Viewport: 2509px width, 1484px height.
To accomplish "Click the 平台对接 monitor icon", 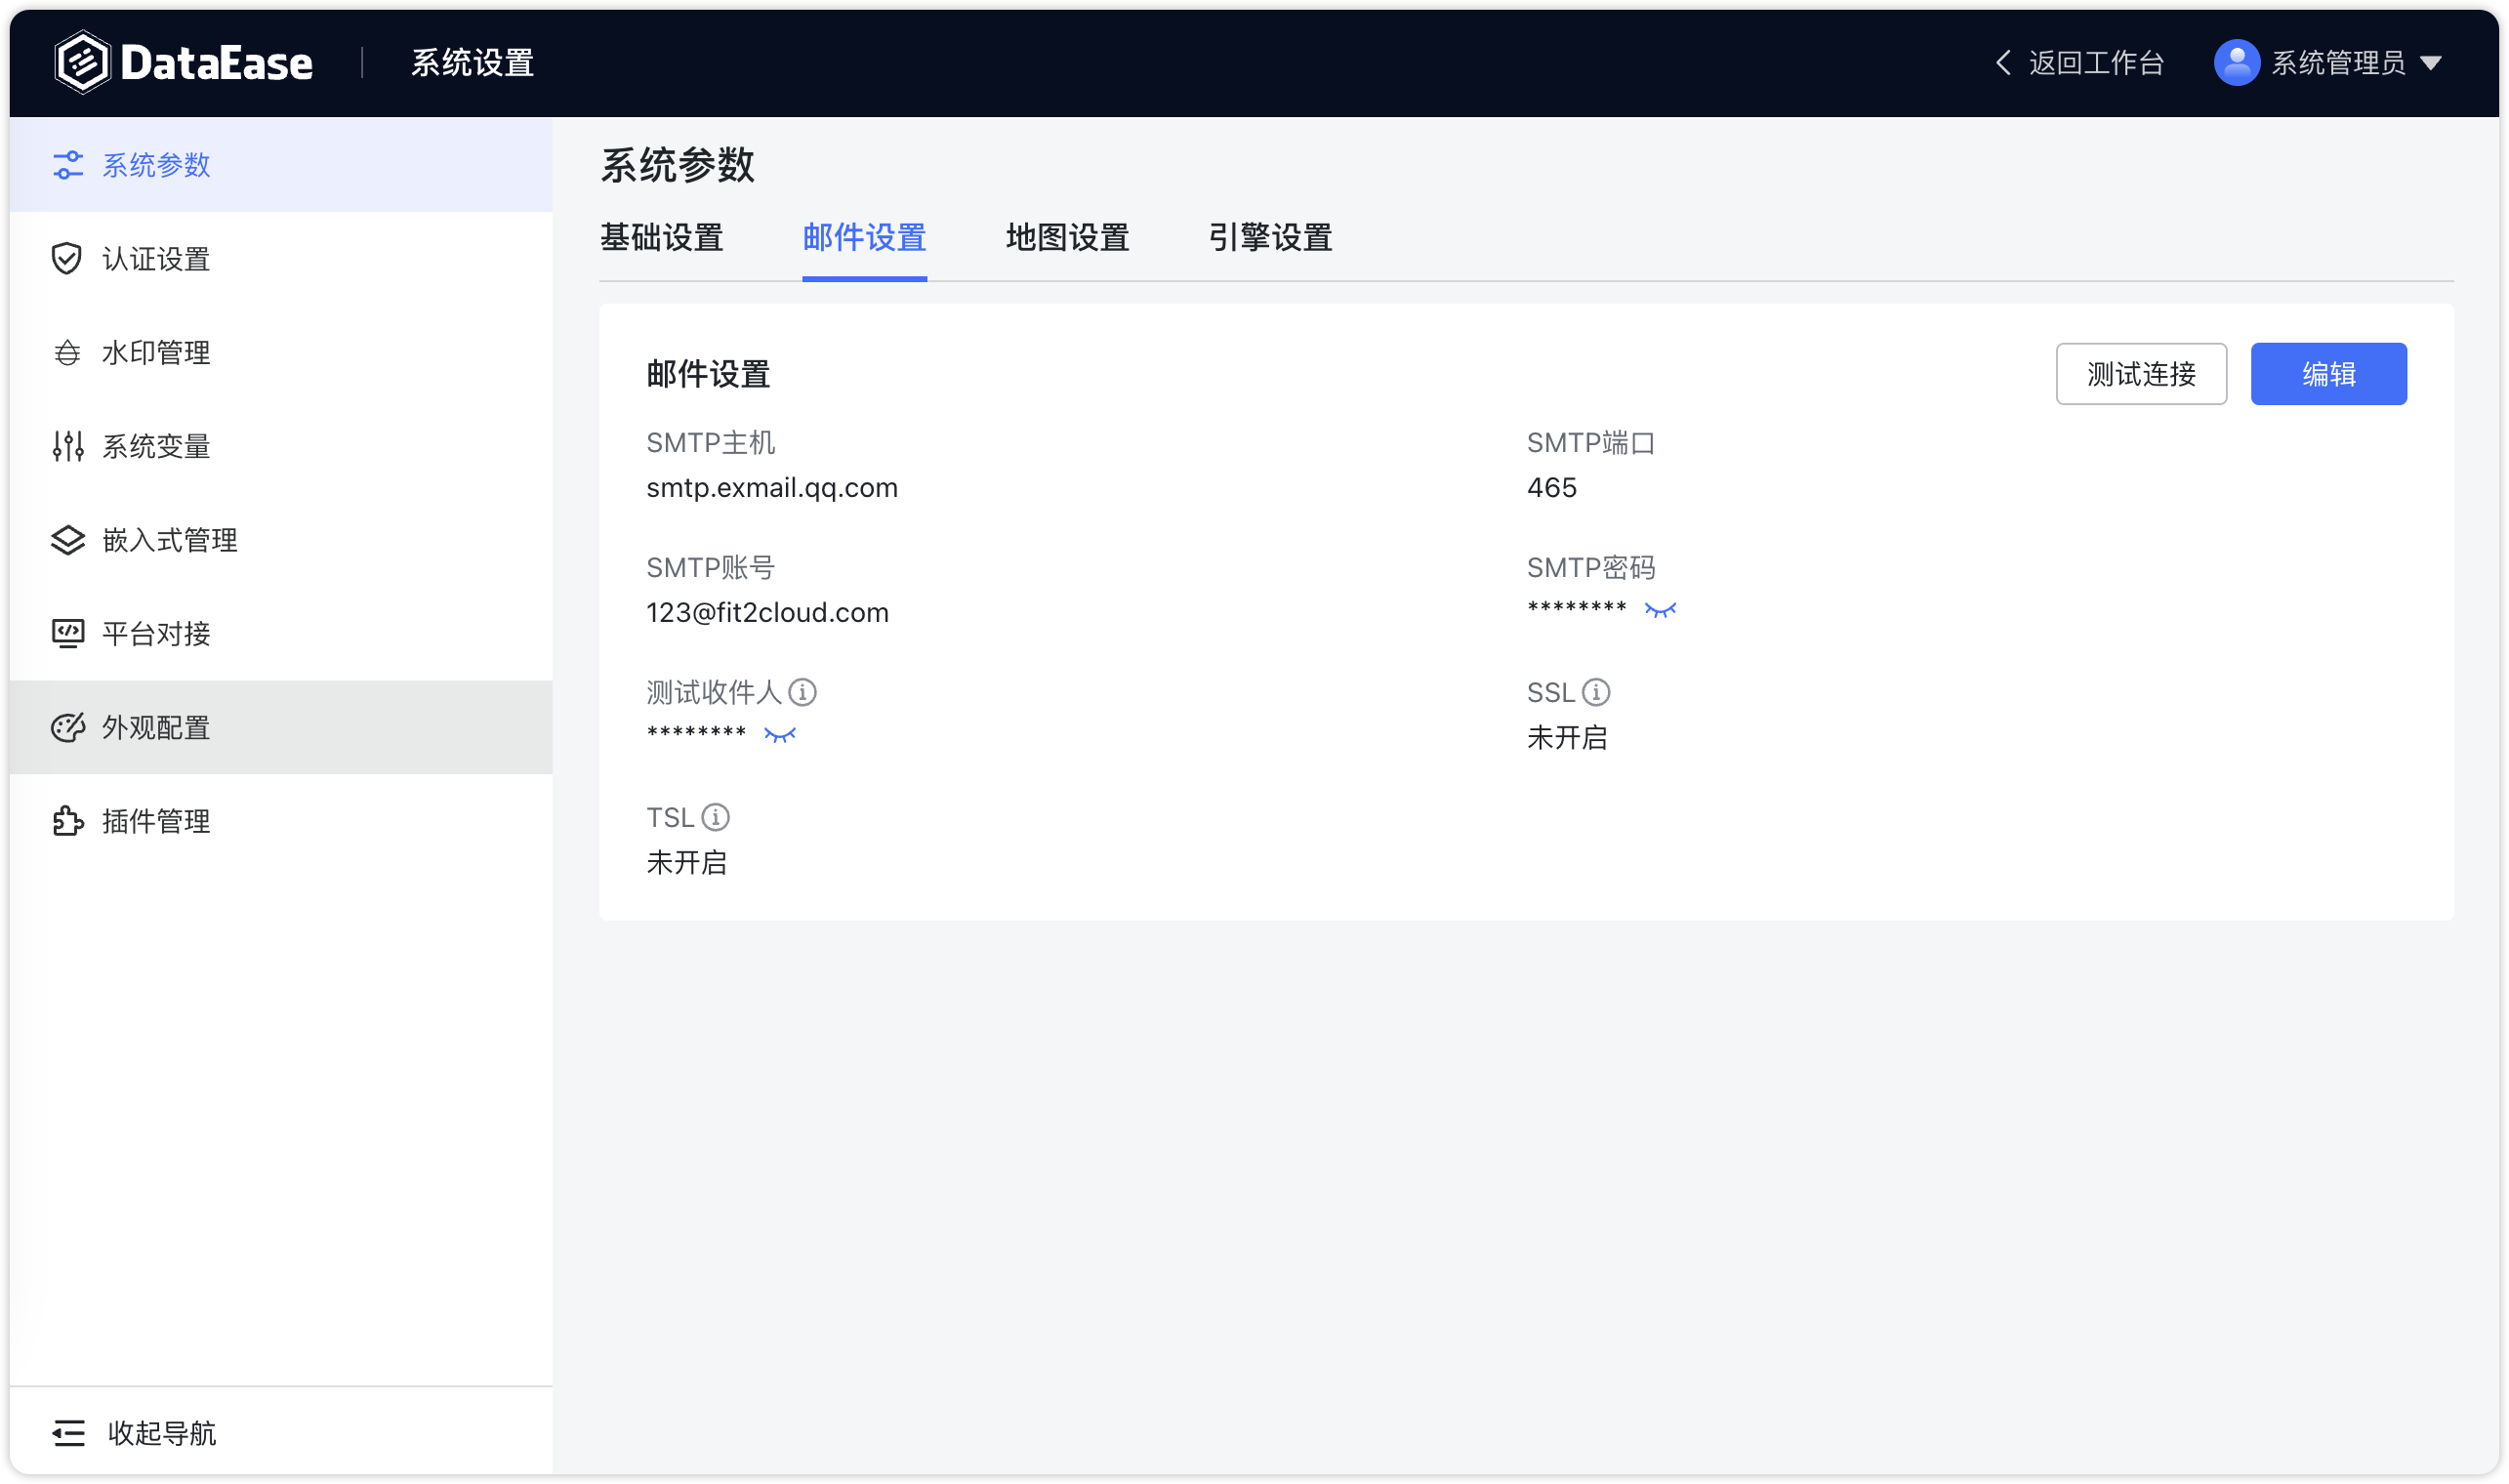I will pos(67,633).
